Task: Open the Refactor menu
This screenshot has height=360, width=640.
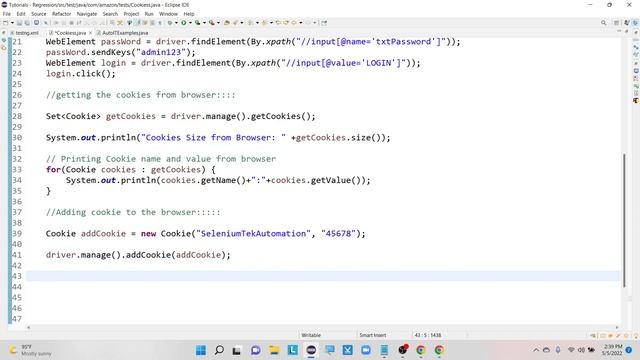Action: [x=62, y=14]
